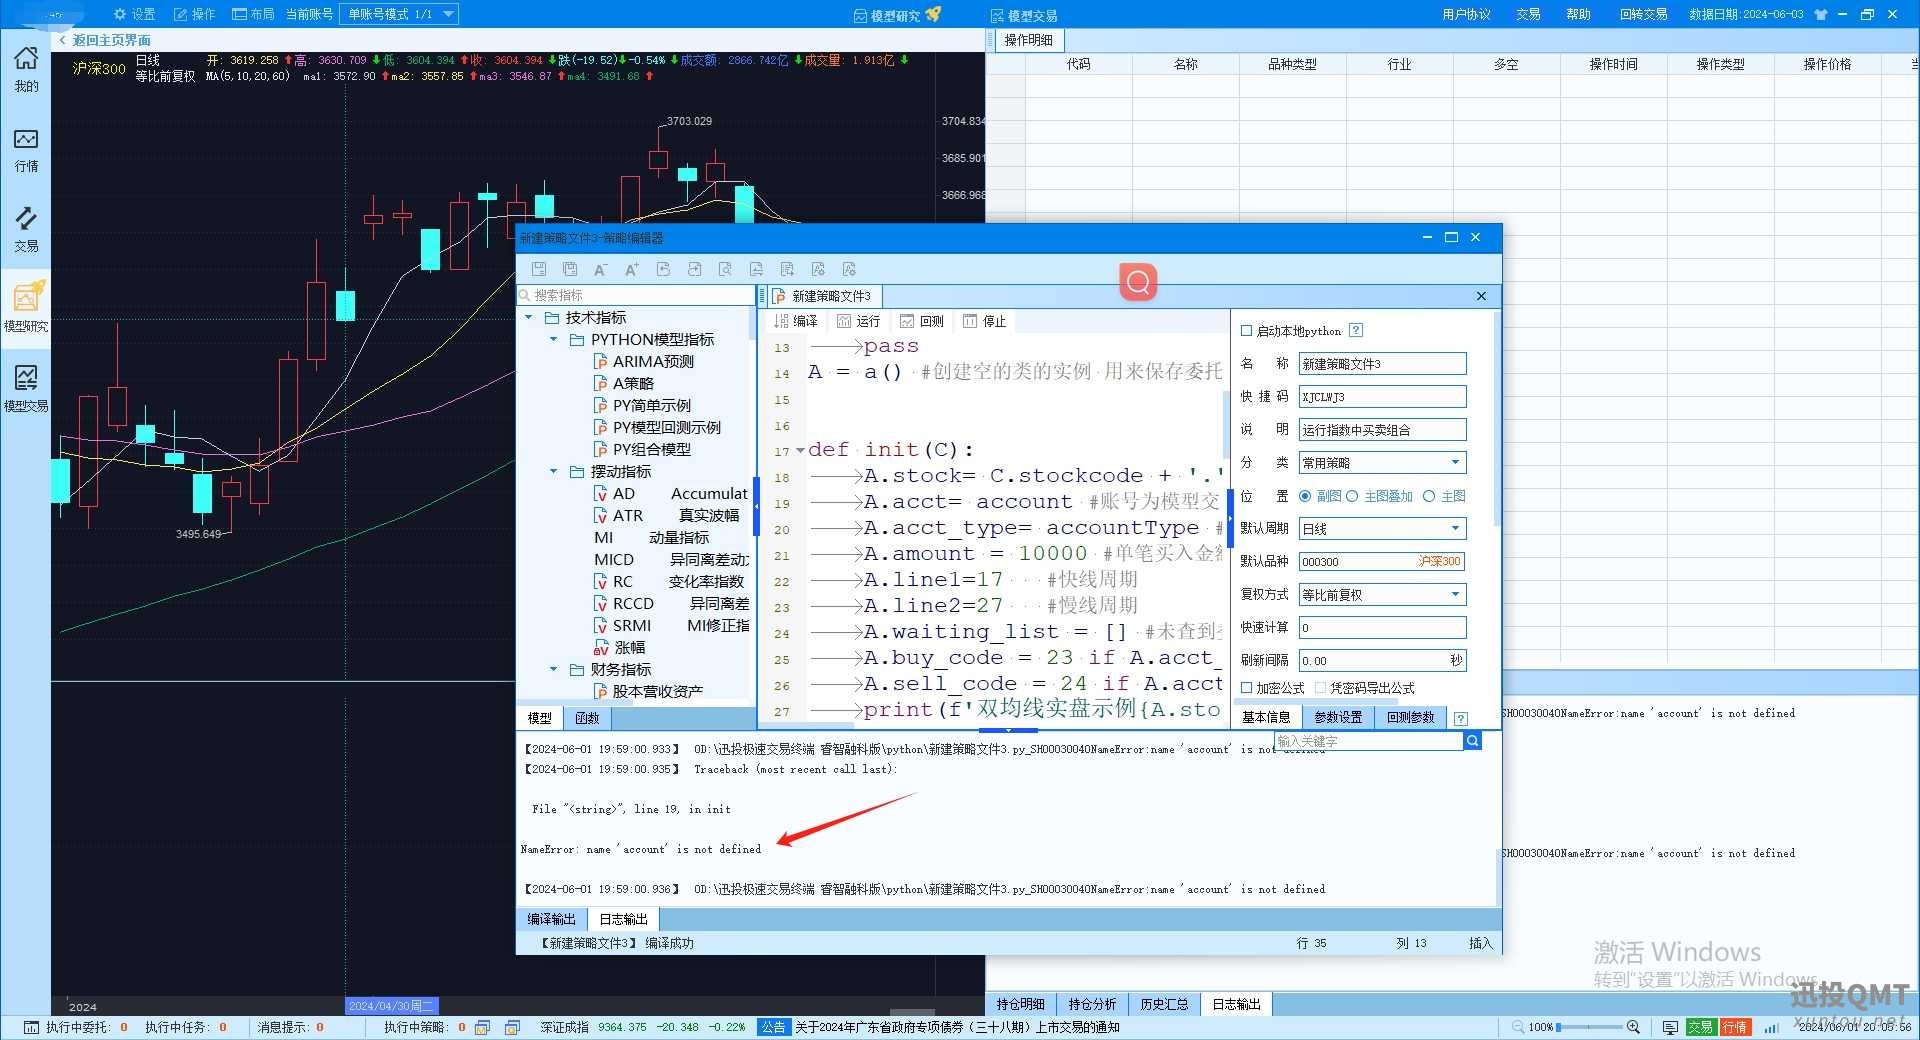Open the 历史汇总 tab in trading panel

point(1164,1004)
